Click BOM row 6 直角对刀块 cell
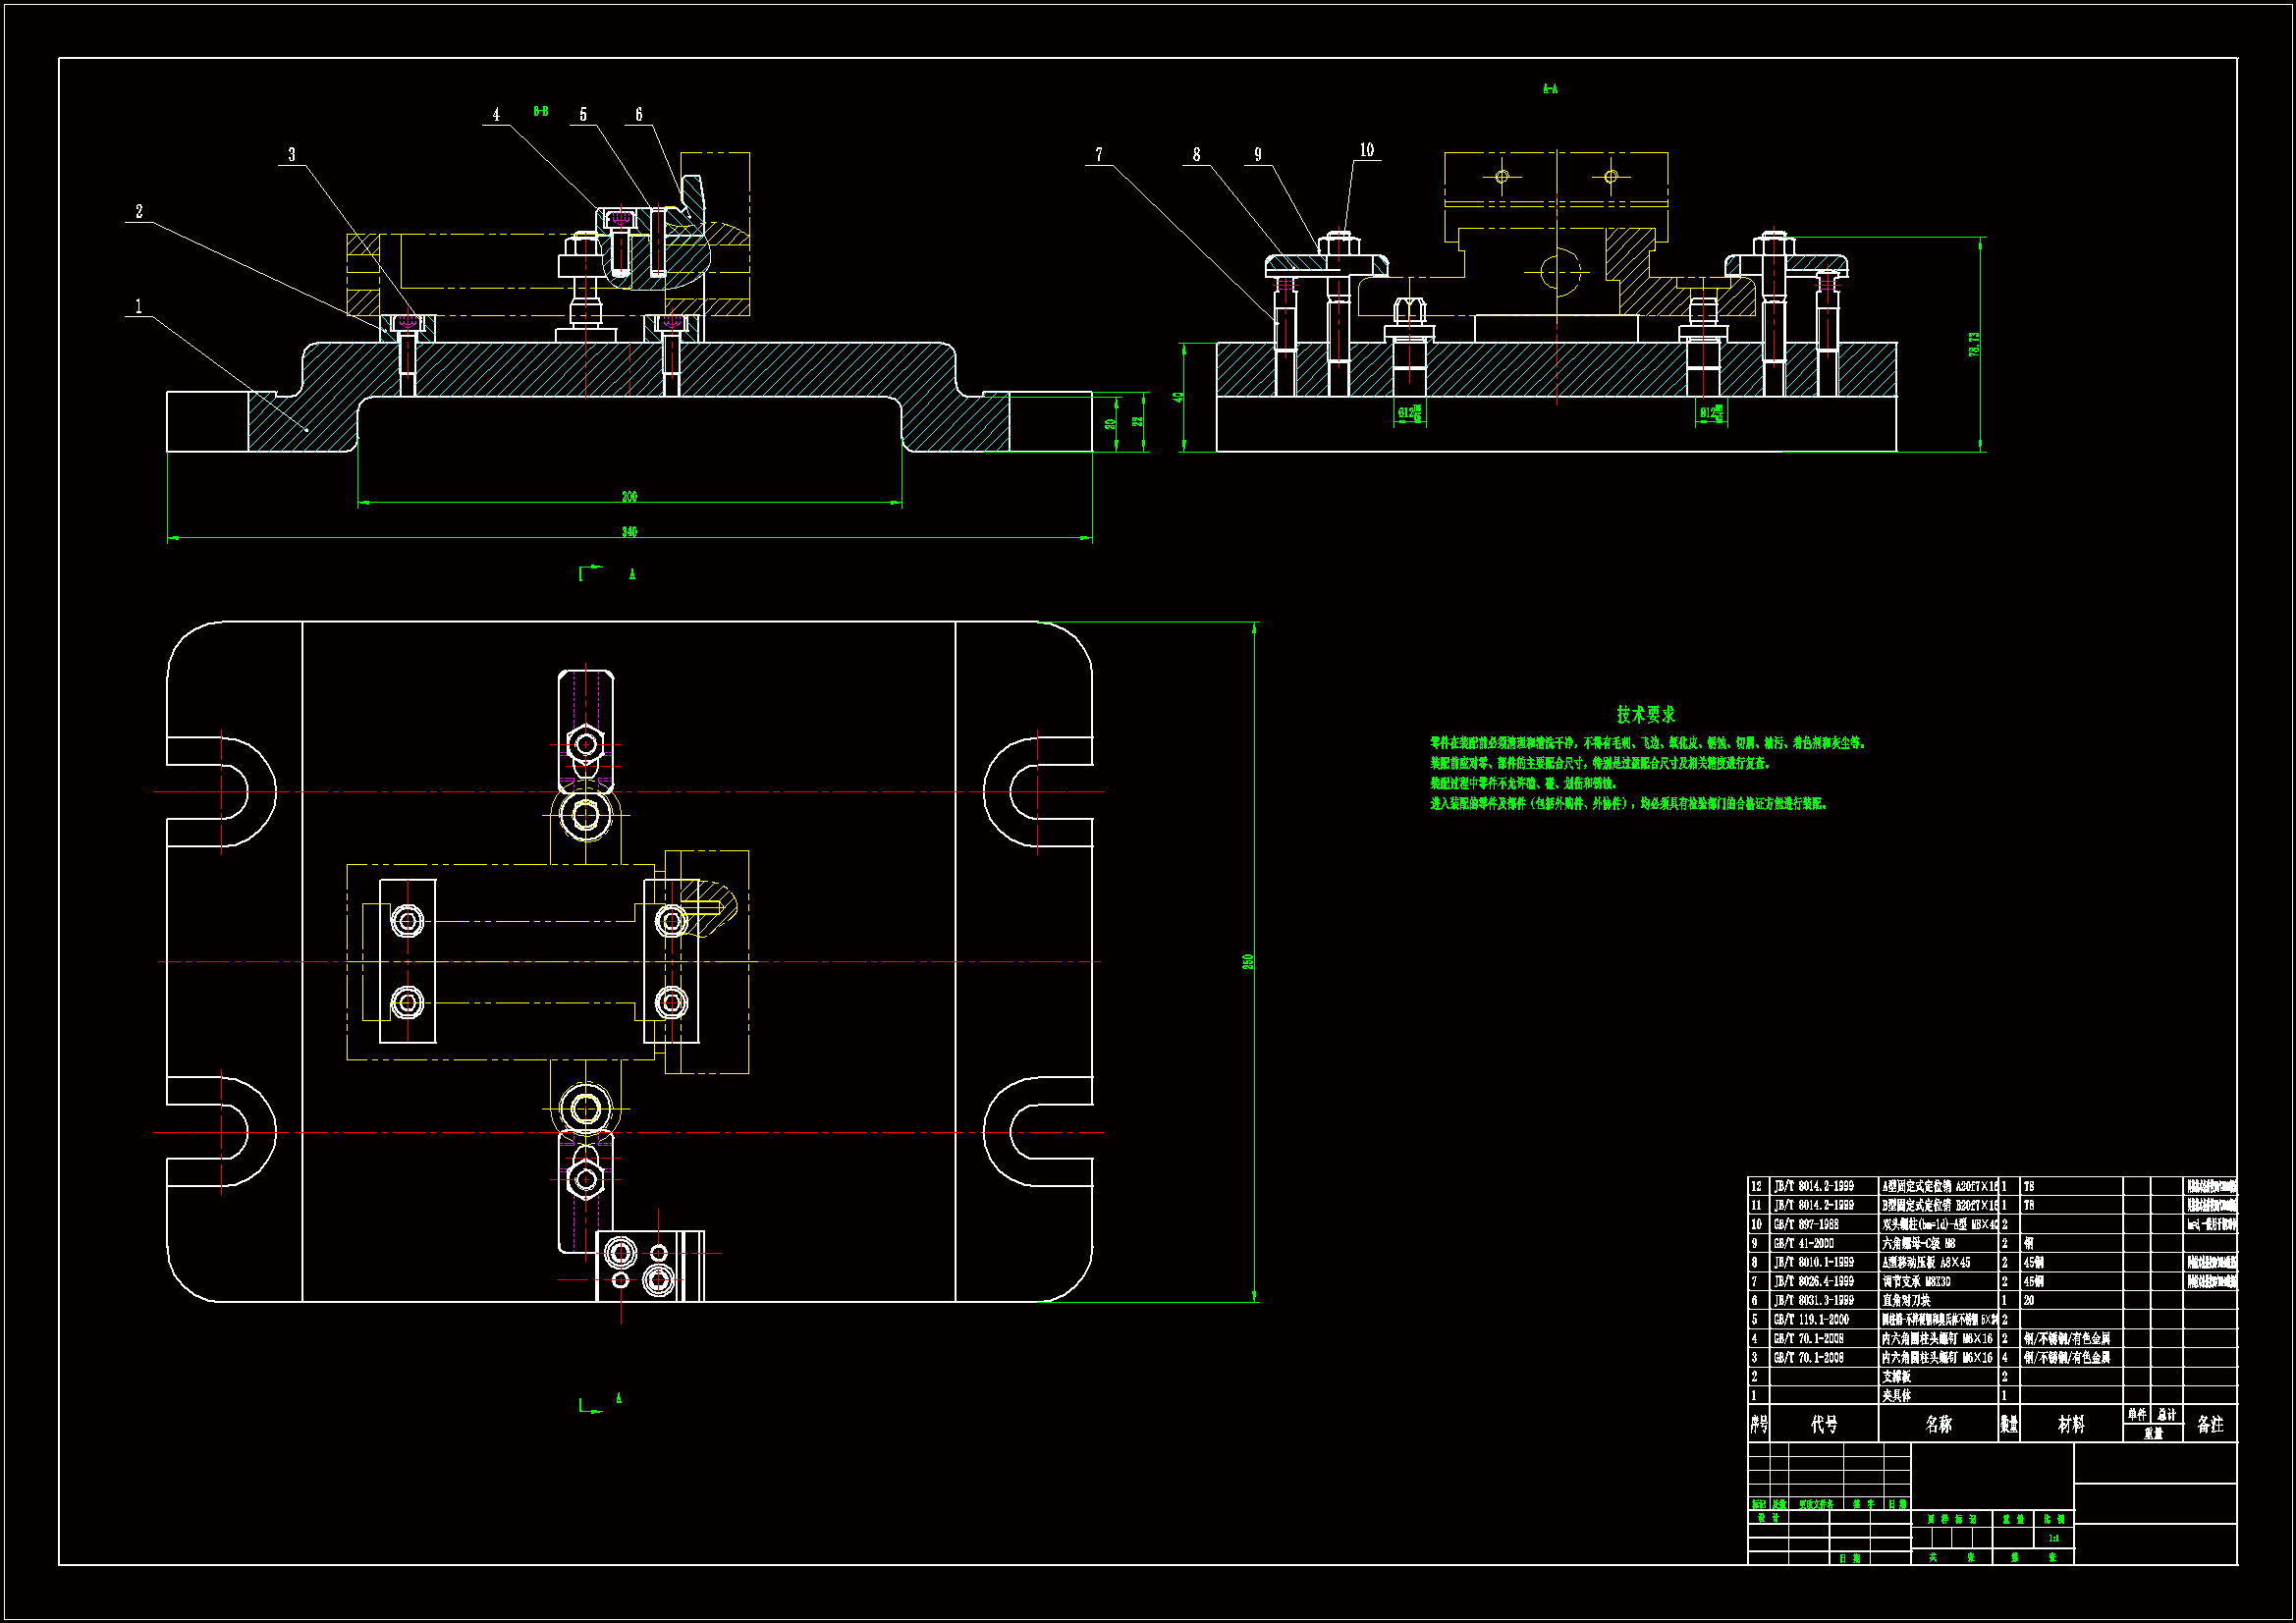2296x1623 pixels. [1907, 1300]
